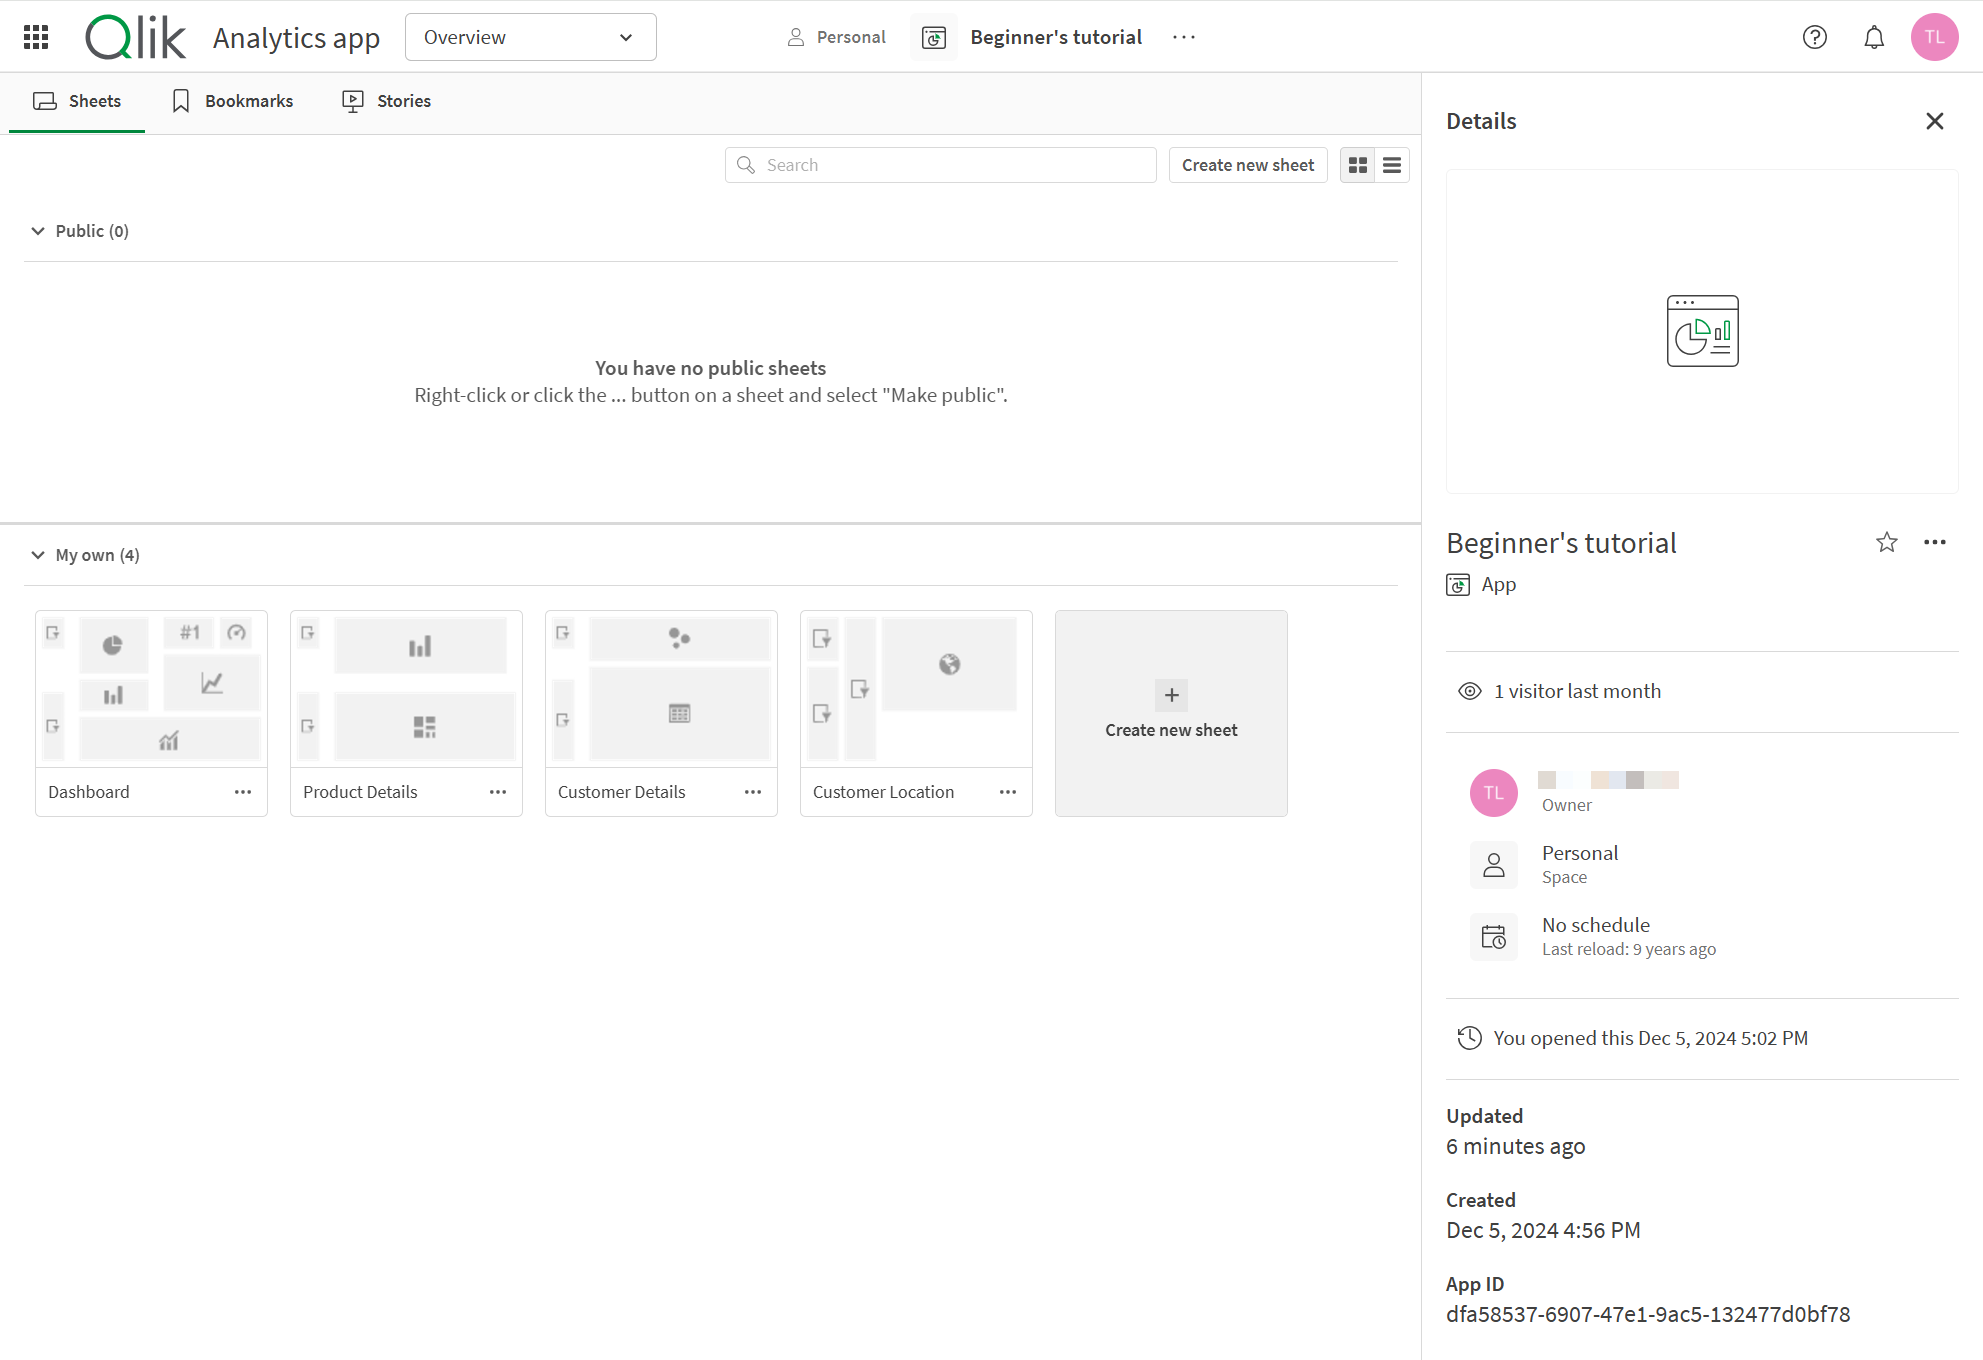Collapse the My own sheets section
The image size is (1983, 1360).
click(38, 555)
